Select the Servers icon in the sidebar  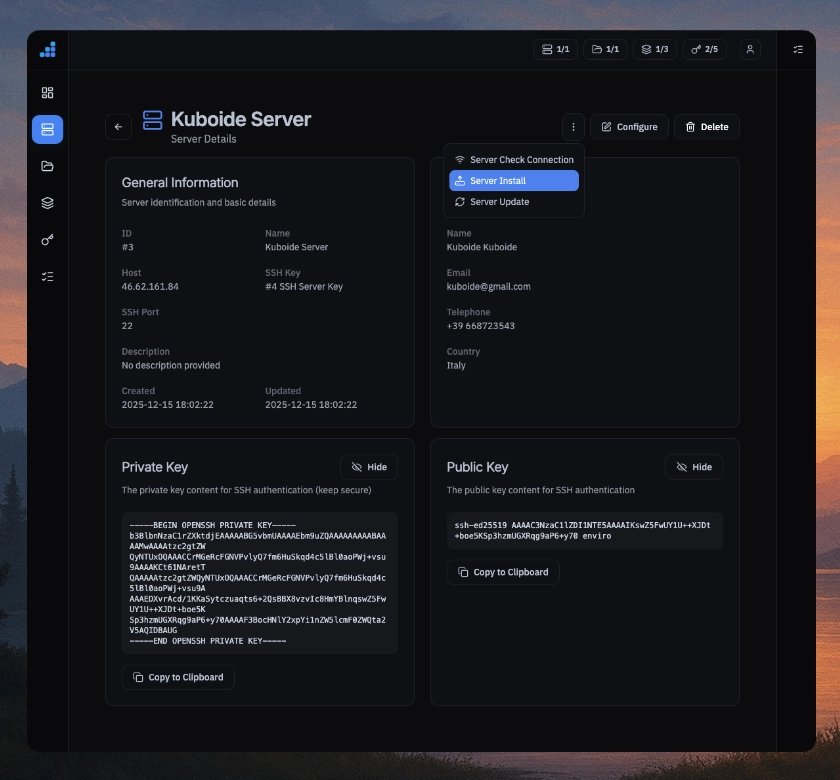click(47, 129)
